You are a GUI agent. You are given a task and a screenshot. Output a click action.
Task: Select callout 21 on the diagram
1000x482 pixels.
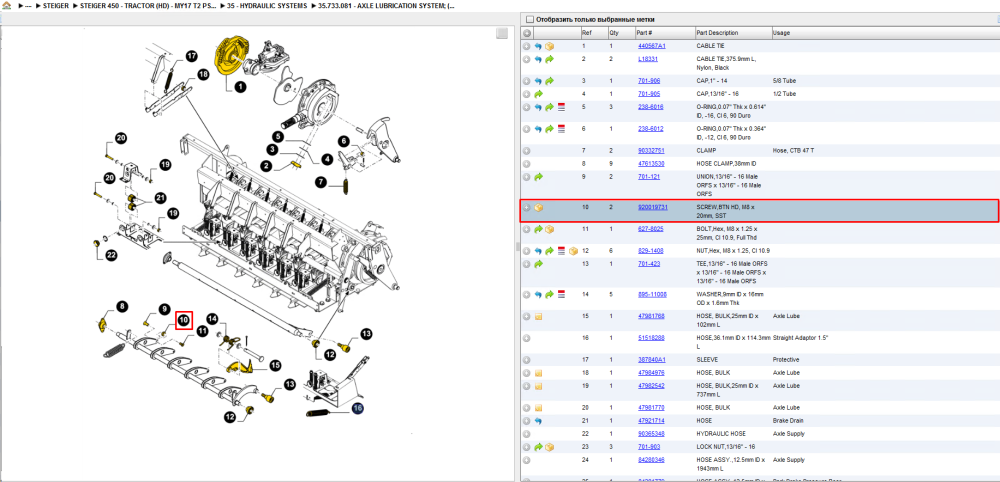click(x=159, y=198)
